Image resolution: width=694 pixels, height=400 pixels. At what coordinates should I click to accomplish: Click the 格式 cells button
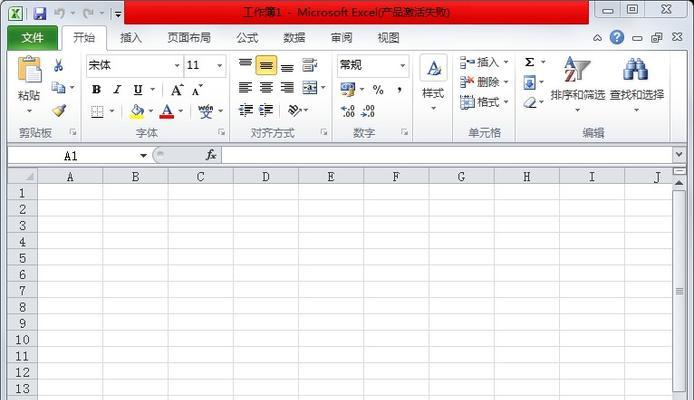pyautogui.click(x=484, y=102)
